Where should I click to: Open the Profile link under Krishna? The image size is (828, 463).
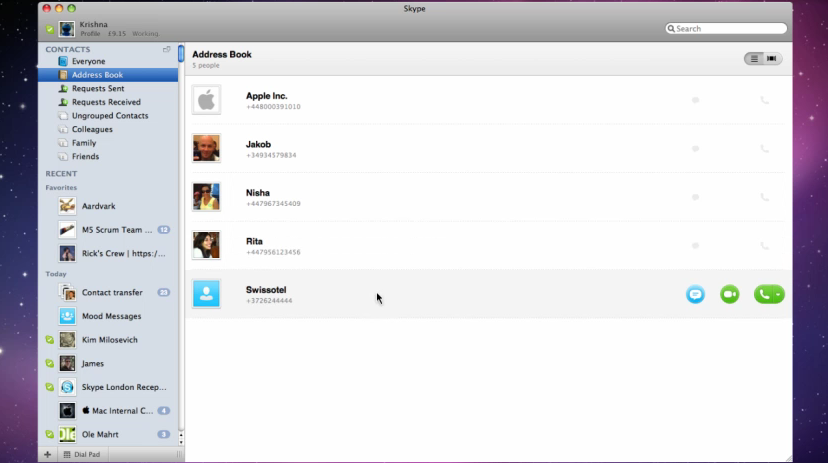[x=90, y=34]
